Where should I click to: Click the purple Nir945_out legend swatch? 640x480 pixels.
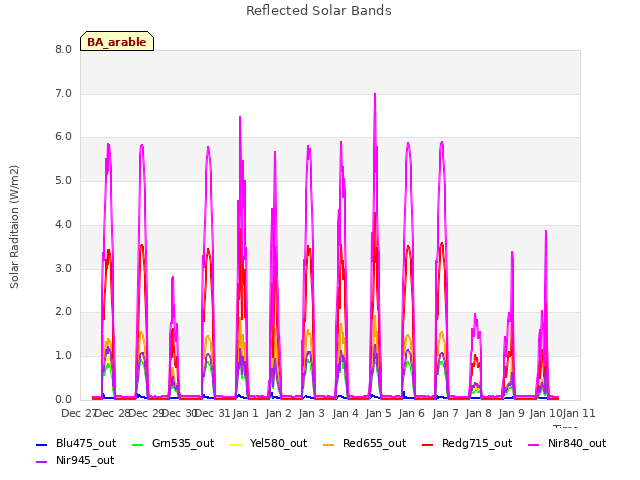coord(42,462)
